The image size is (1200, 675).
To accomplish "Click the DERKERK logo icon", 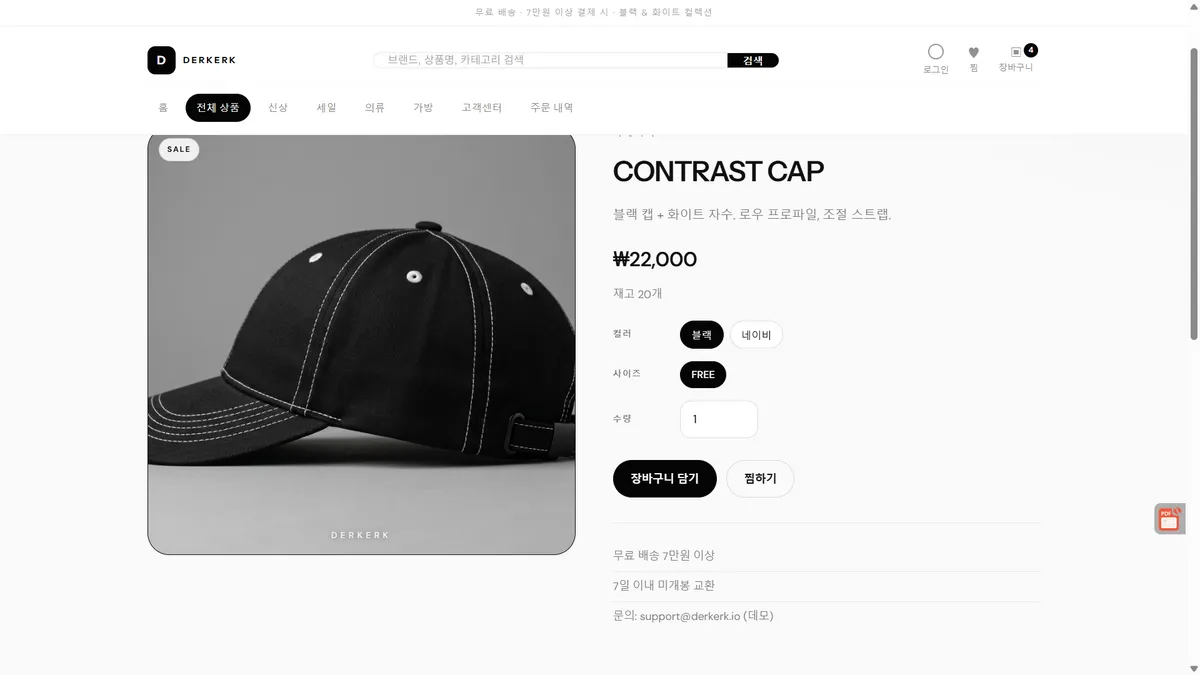I will pyautogui.click(x=161, y=60).
